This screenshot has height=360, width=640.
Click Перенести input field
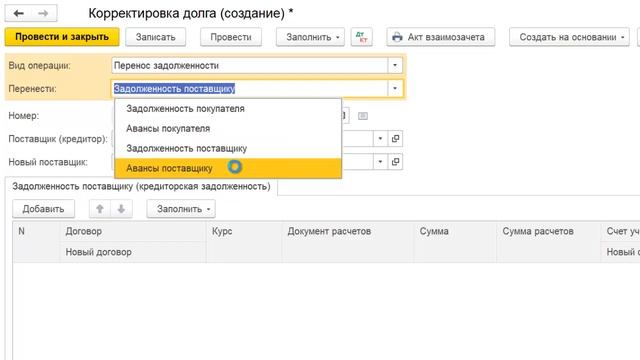tap(249, 89)
